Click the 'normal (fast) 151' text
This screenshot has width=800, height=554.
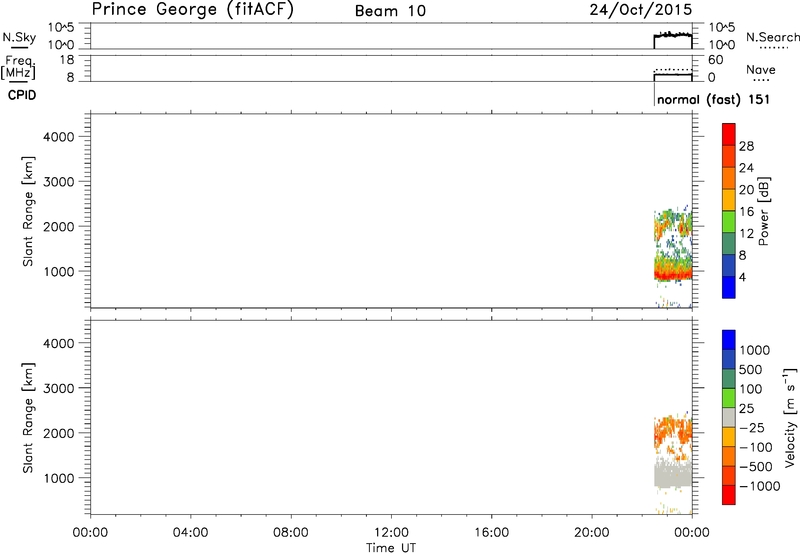click(x=713, y=99)
